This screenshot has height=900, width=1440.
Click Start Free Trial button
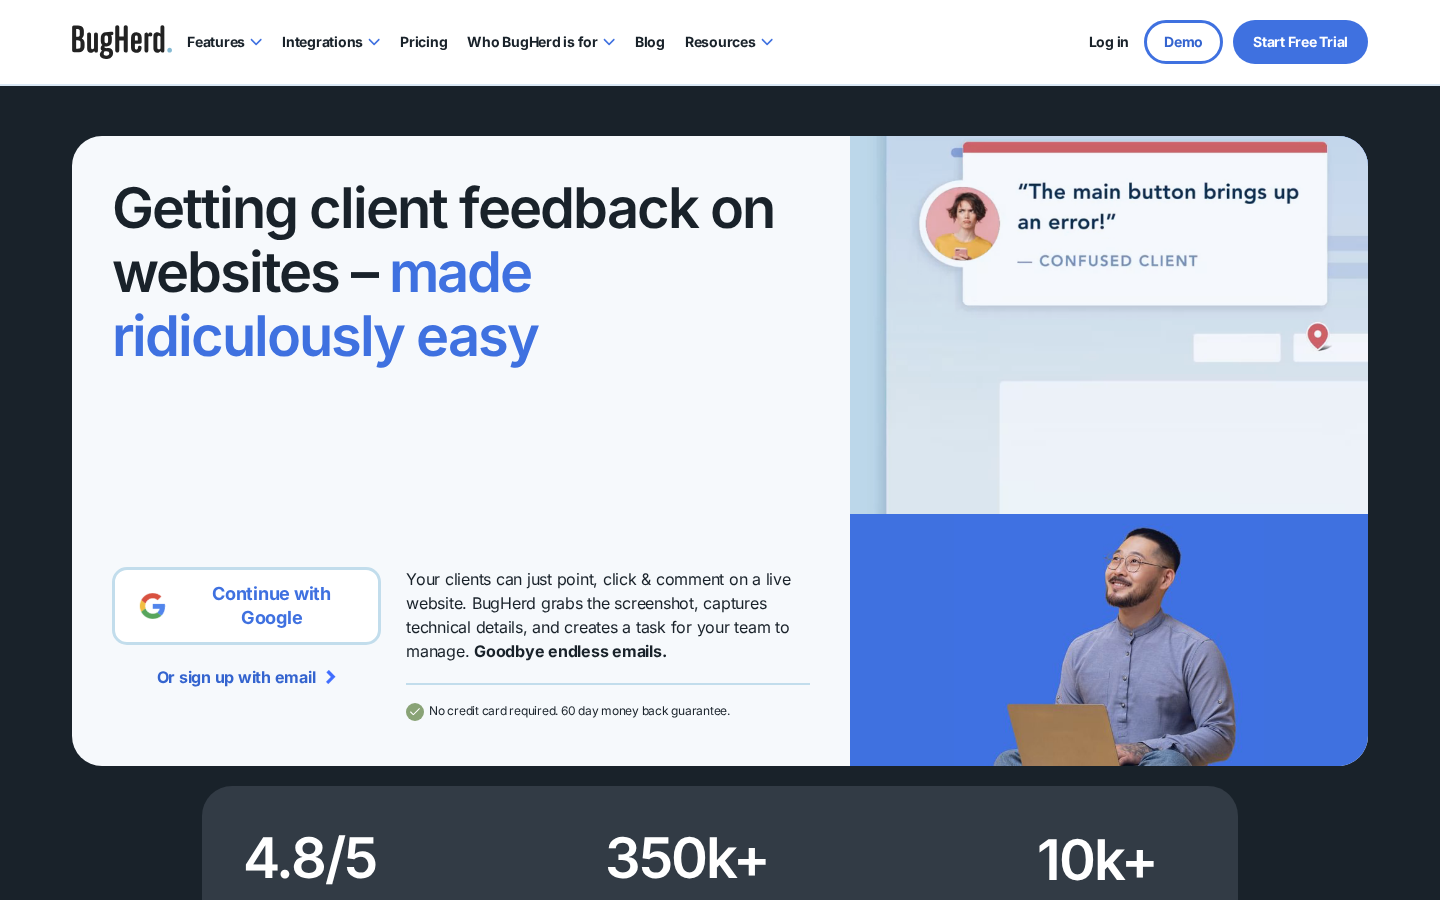[1300, 42]
